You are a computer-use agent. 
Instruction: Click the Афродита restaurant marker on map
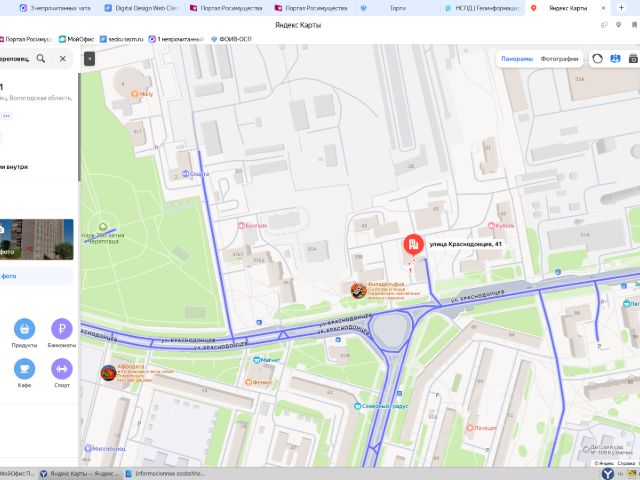click(x=109, y=373)
